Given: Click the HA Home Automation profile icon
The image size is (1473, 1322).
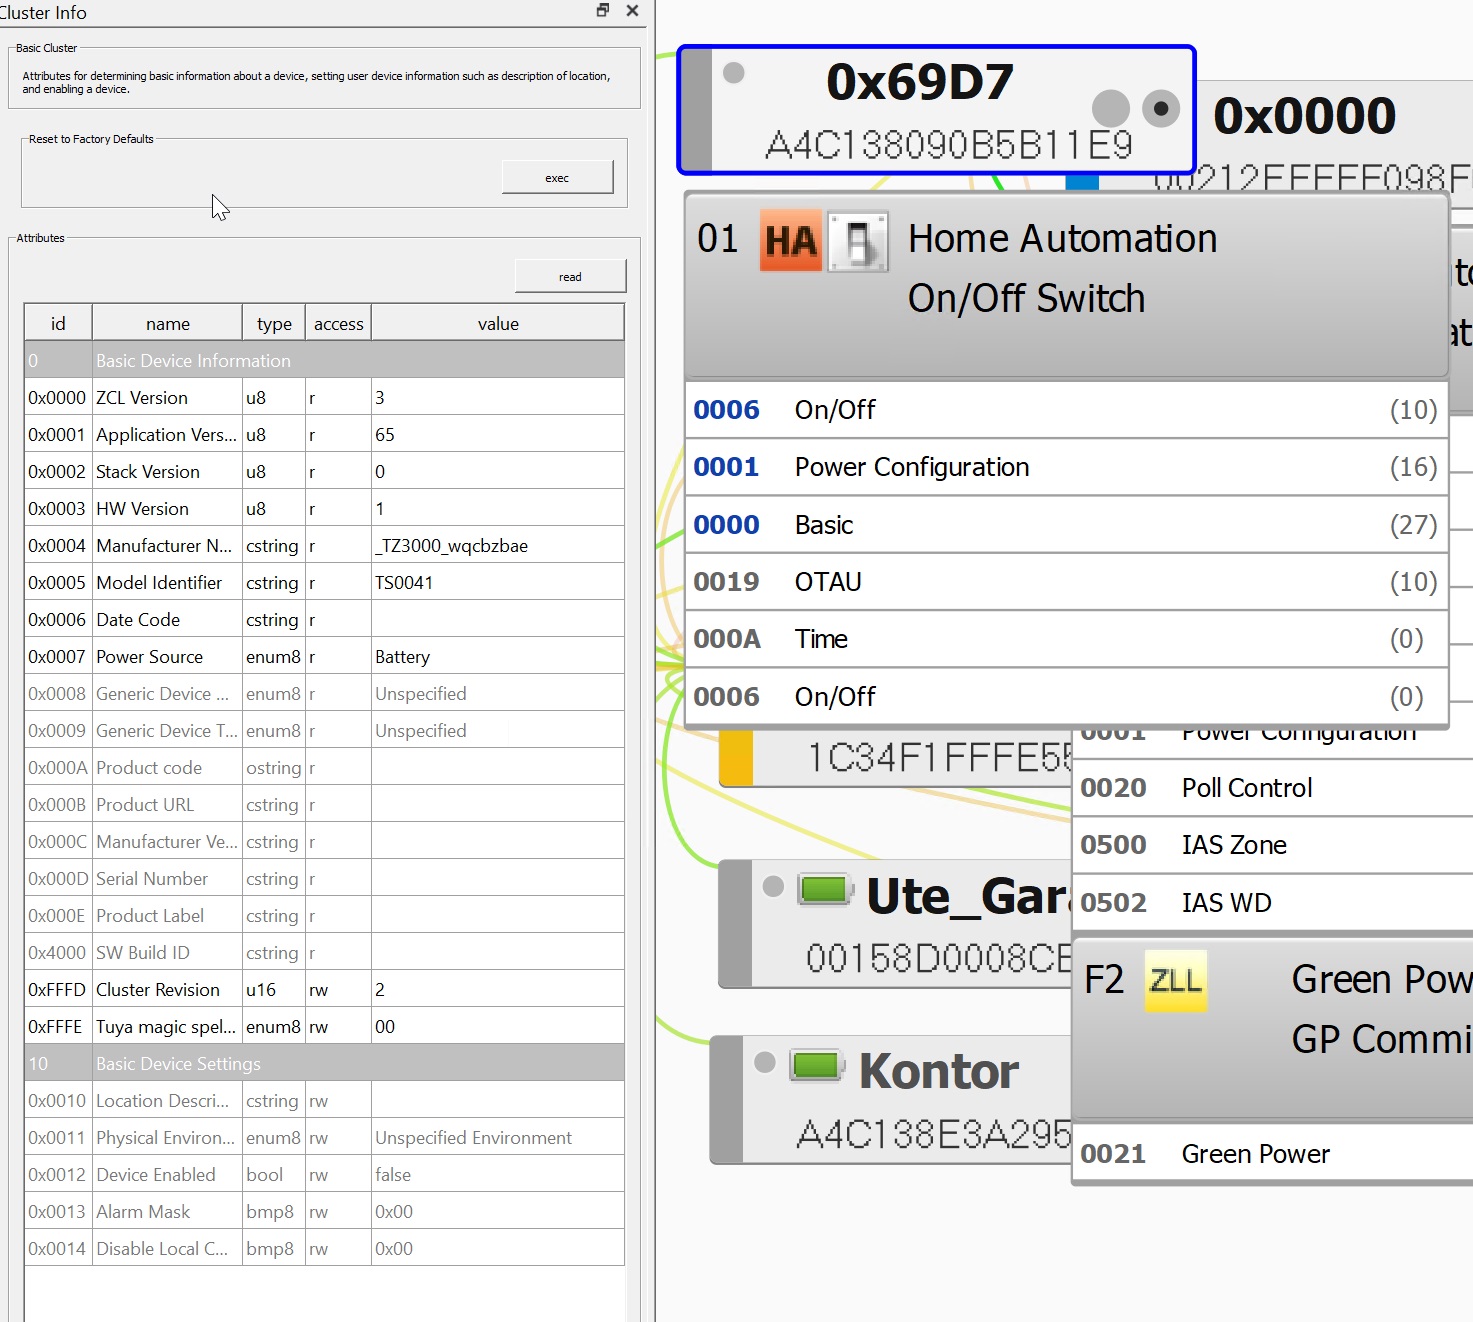Looking at the screenshot, I should [789, 241].
